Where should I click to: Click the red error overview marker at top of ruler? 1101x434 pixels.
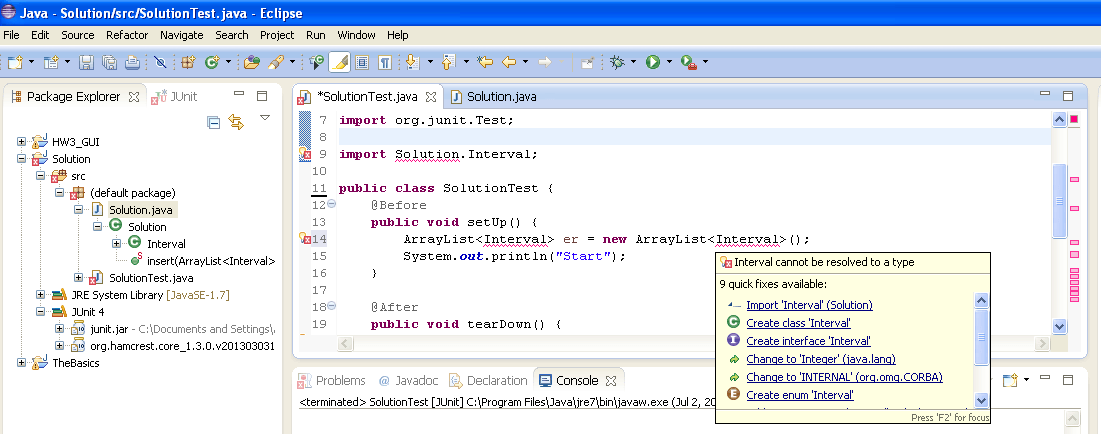point(1074,119)
